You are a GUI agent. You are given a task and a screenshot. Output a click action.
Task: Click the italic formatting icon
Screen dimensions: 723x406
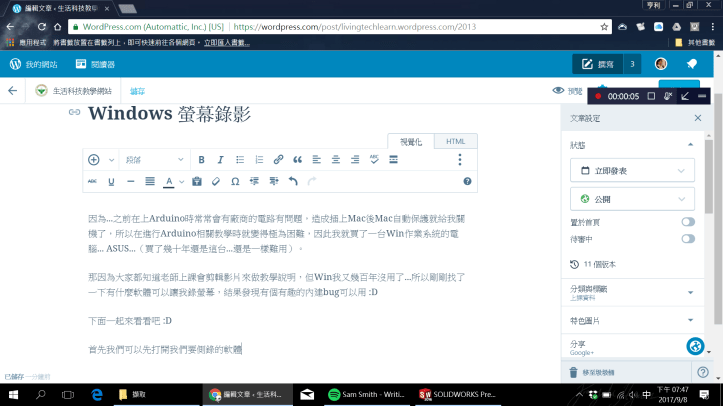[219, 160]
